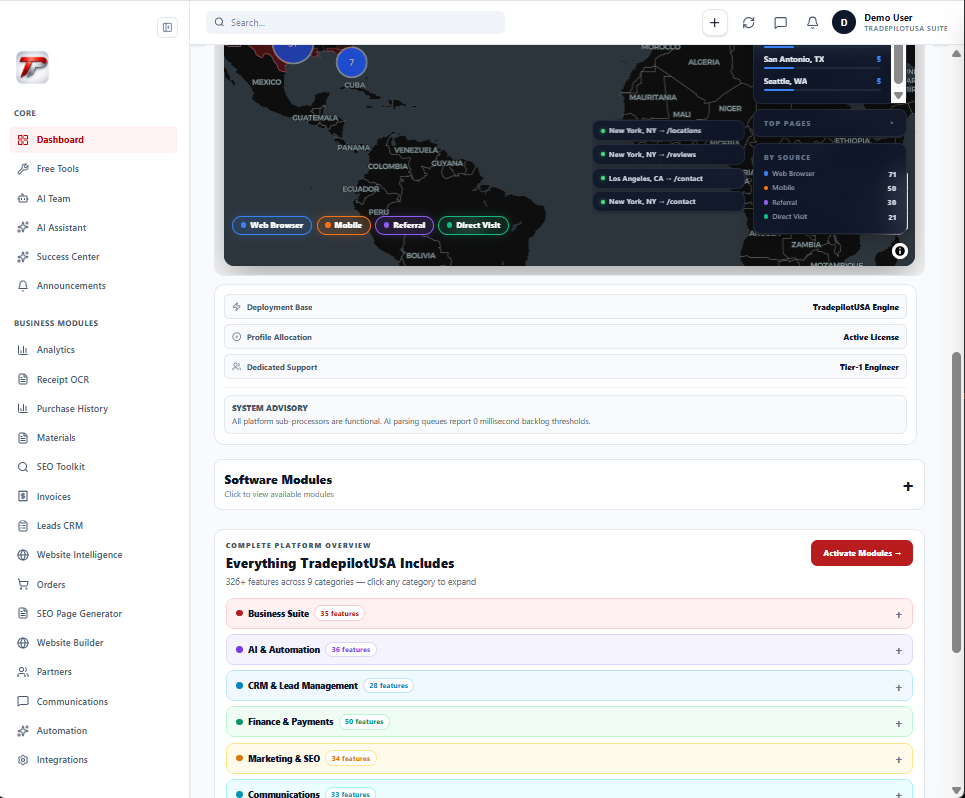Click the Dedicated Support row

565,367
